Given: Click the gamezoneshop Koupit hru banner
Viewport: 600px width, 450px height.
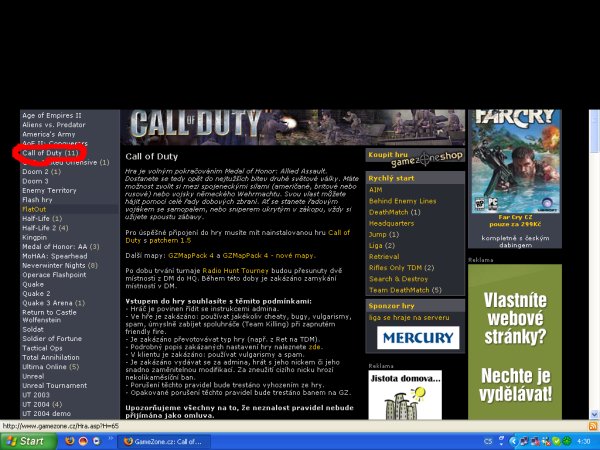Looking at the screenshot, I should pos(415,158).
